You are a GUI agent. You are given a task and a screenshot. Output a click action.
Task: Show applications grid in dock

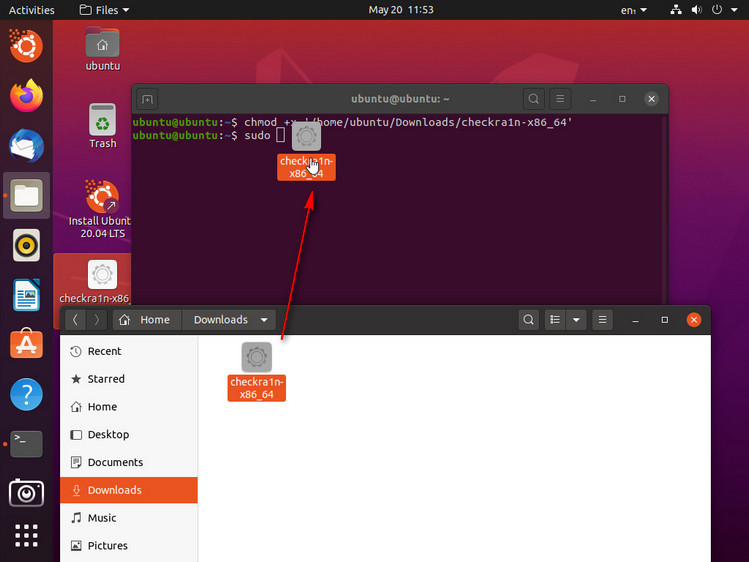click(27, 535)
